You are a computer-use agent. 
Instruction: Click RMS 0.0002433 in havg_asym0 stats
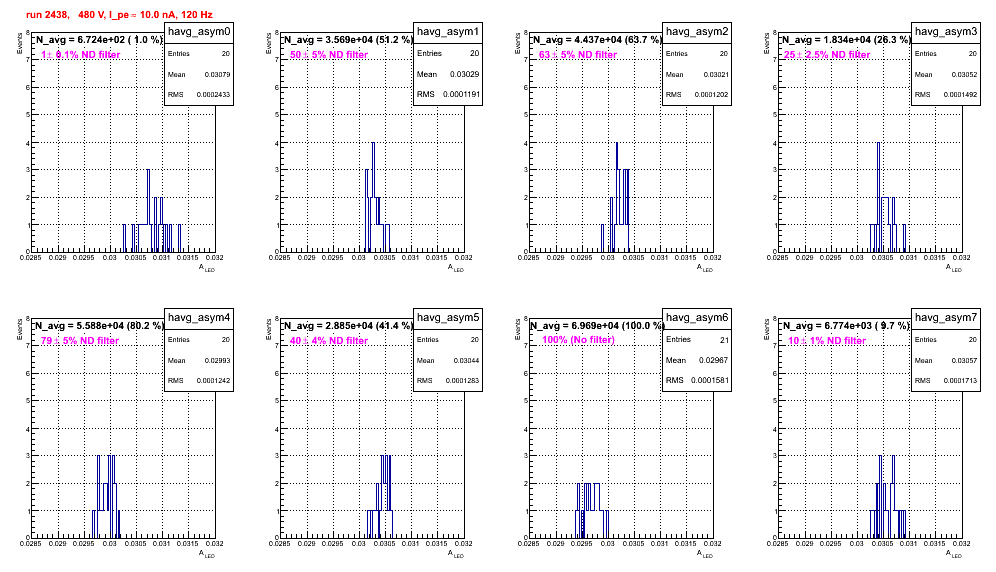pyautogui.click(x=199, y=95)
